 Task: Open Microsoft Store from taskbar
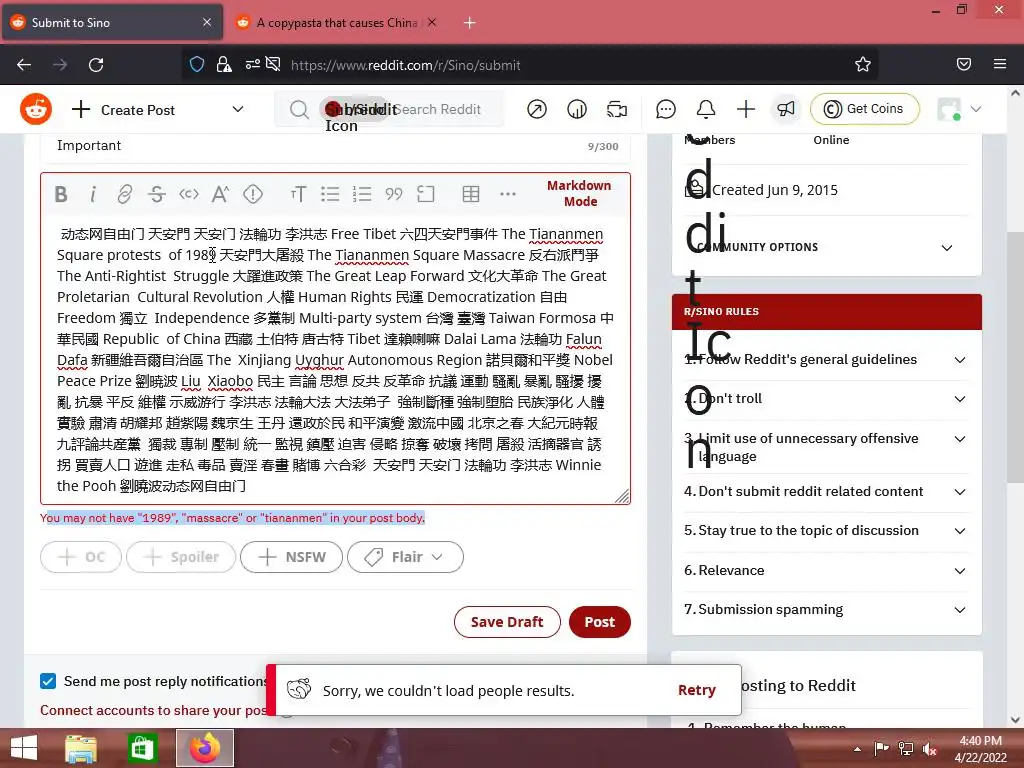[x=142, y=748]
